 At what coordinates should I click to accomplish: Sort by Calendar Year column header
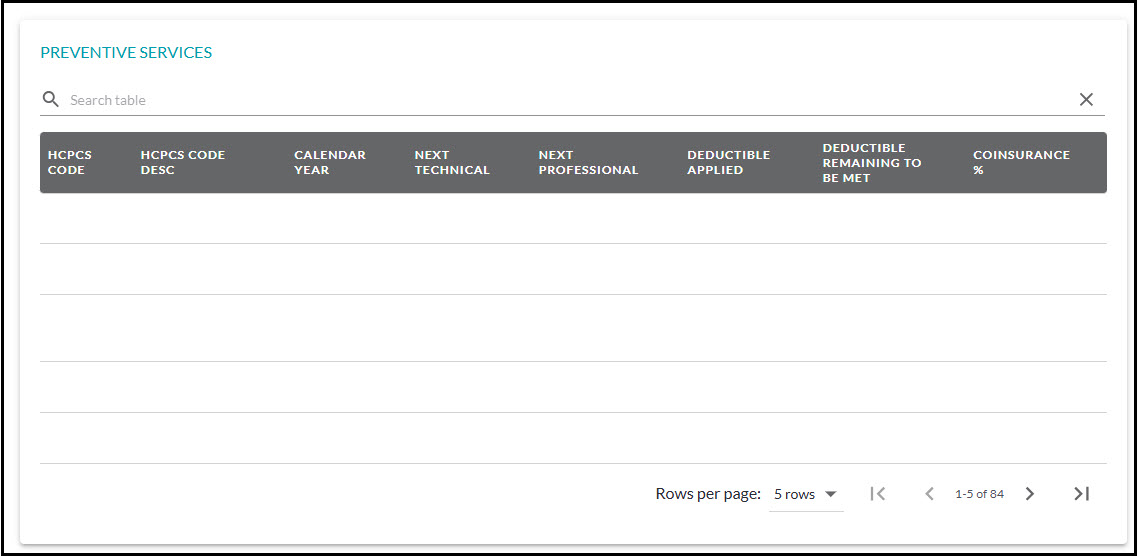click(330, 163)
